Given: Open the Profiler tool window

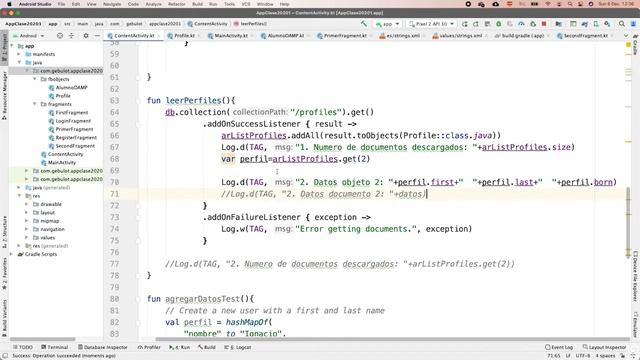Looking at the screenshot, I should coord(149,347).
